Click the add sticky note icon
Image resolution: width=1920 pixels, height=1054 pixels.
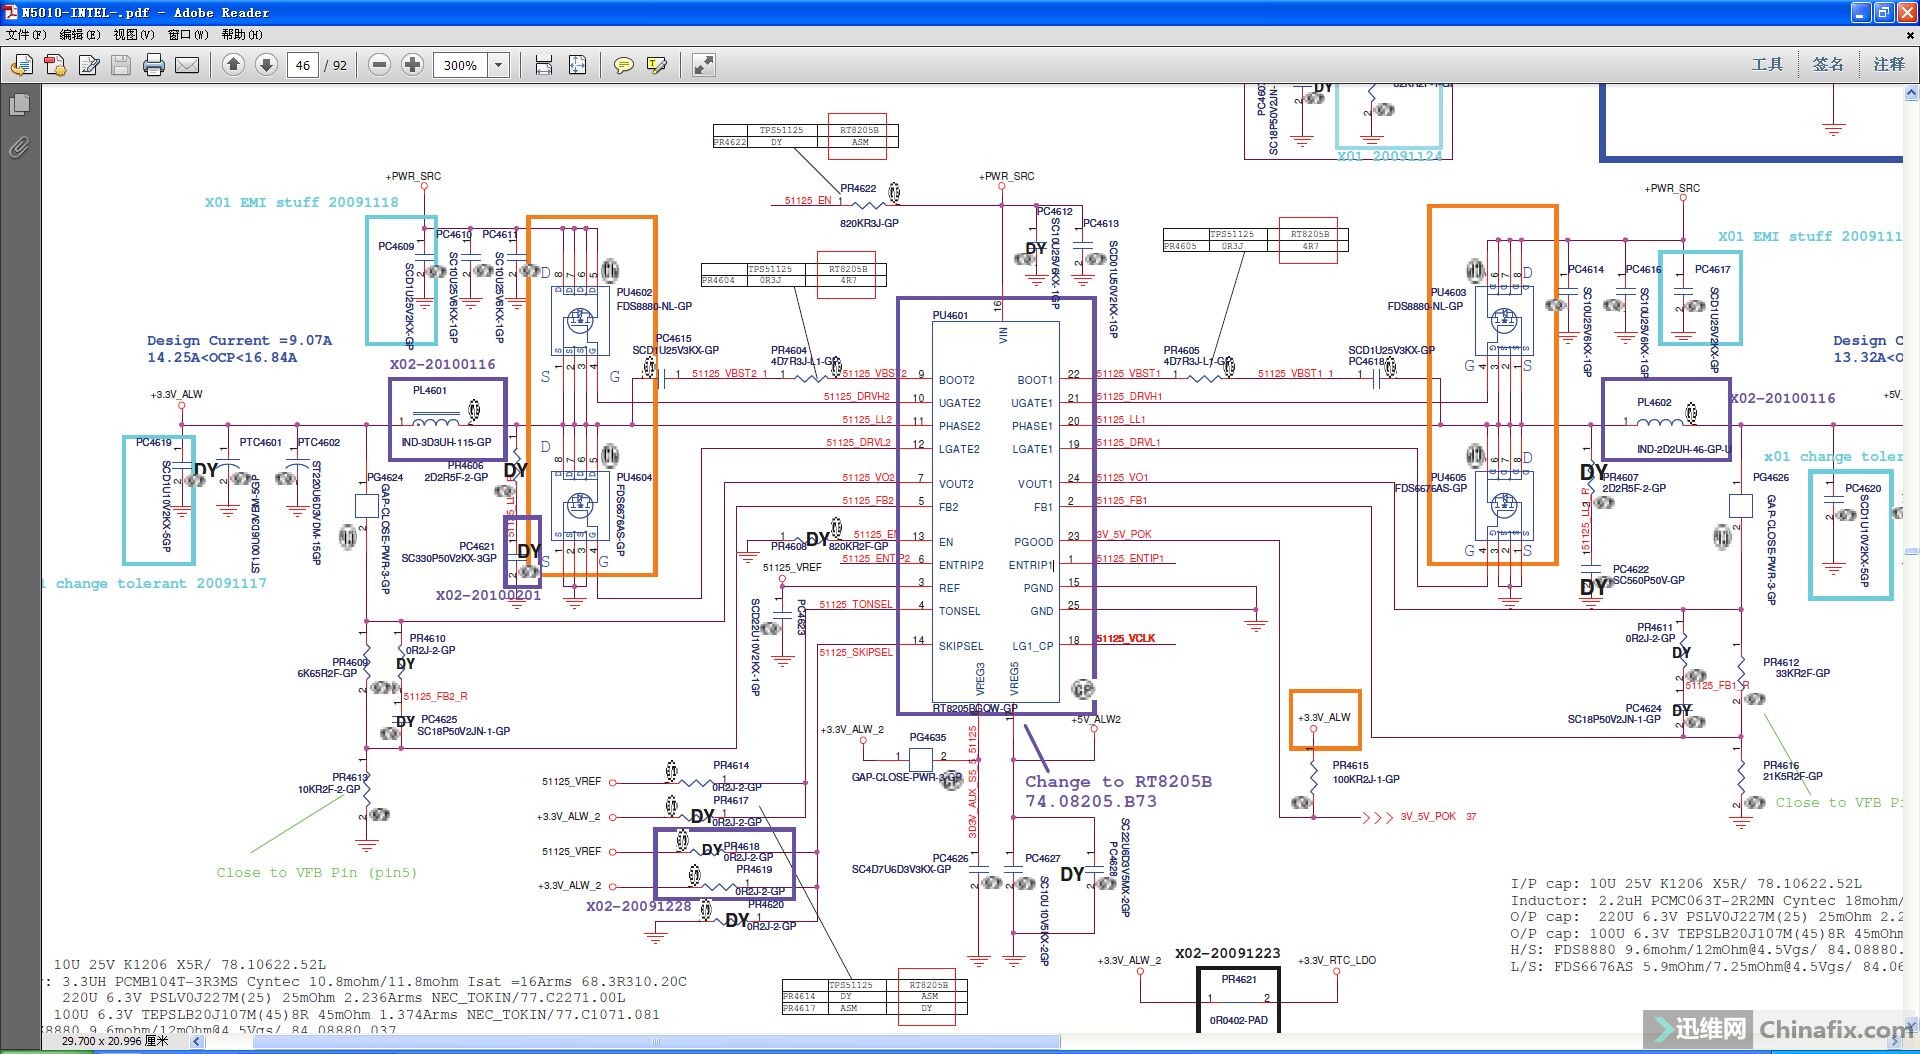click(623, 65)
